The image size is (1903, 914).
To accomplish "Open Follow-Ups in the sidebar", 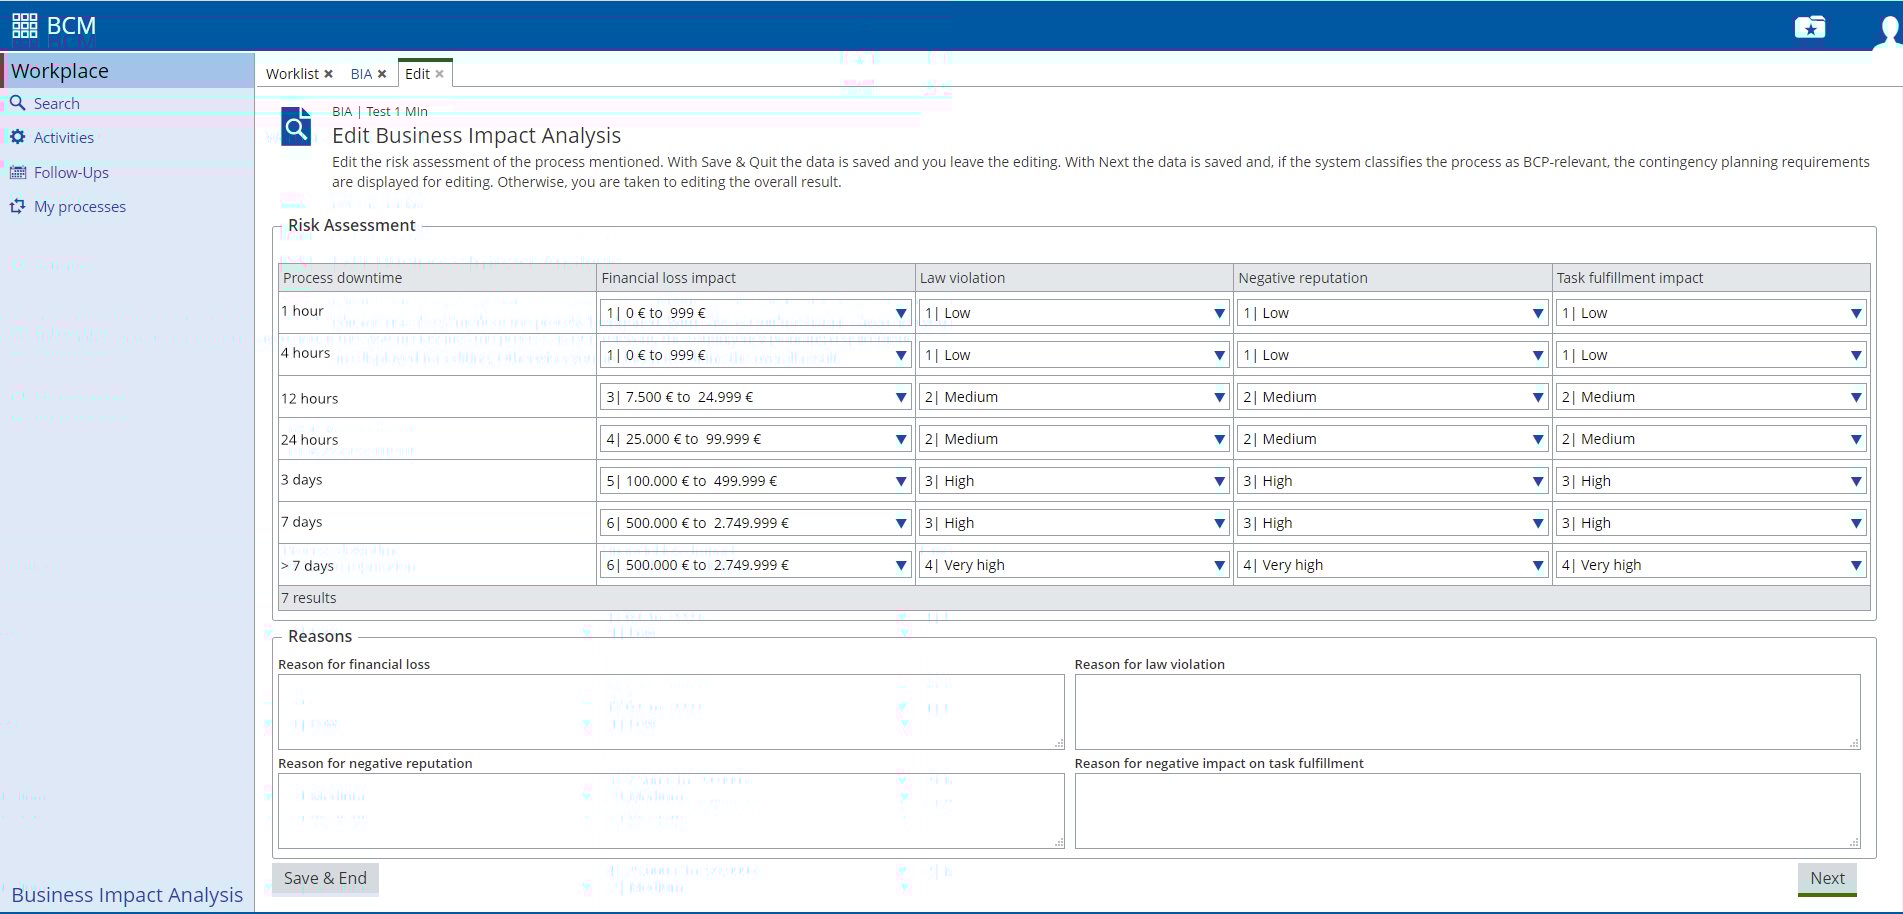I will tap(71, 172).
